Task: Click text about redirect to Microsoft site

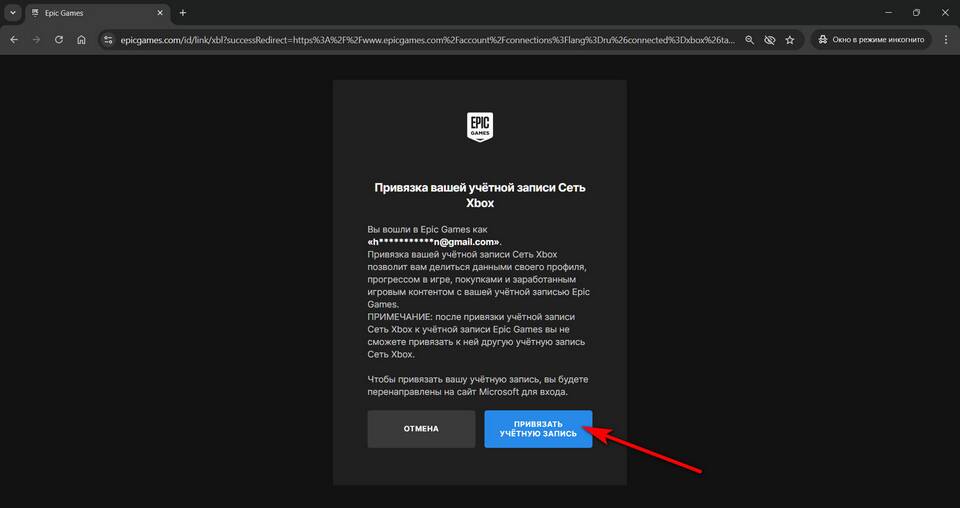Action: pyautogui.click(x=478, y=386)
